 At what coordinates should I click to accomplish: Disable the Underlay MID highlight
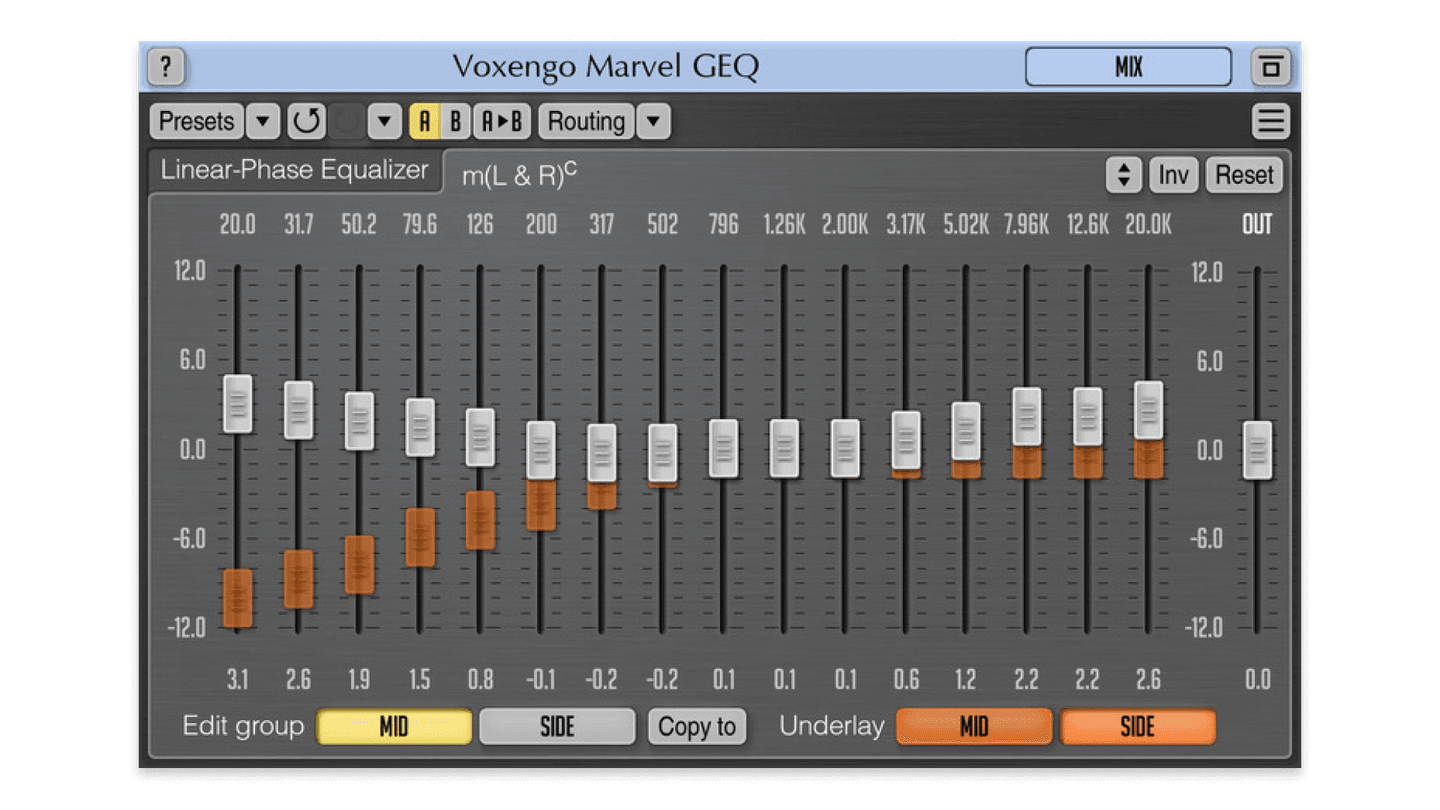(973, 726)
